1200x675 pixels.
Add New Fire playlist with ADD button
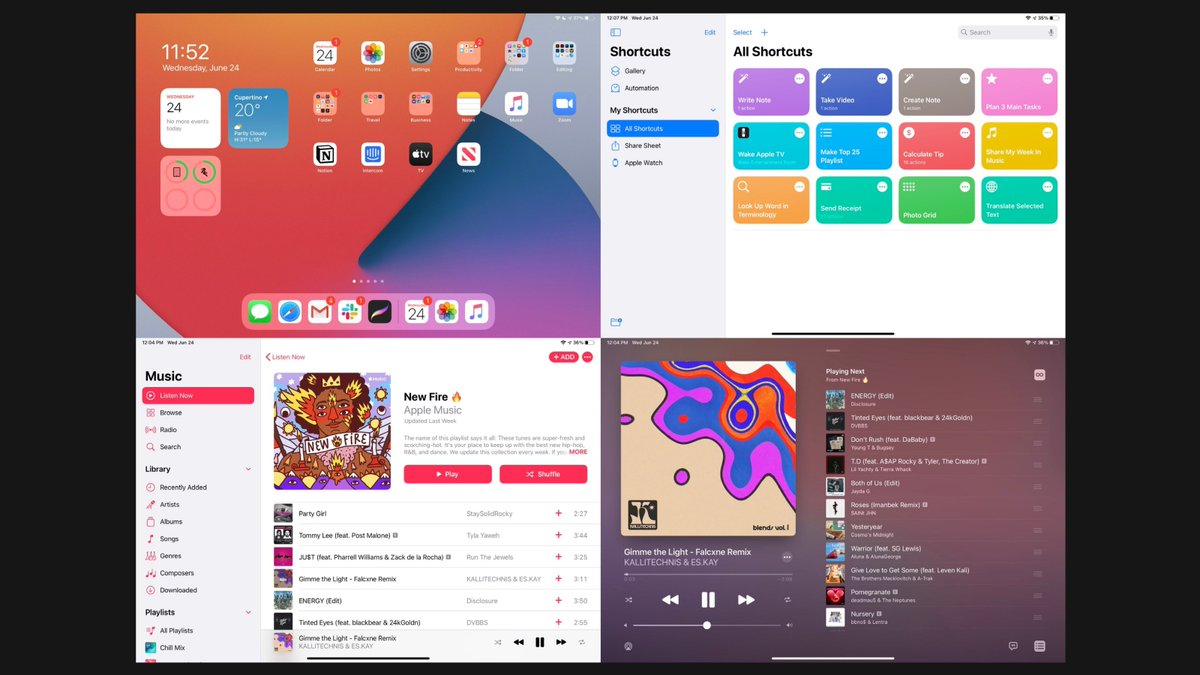(x=563, y=357)
